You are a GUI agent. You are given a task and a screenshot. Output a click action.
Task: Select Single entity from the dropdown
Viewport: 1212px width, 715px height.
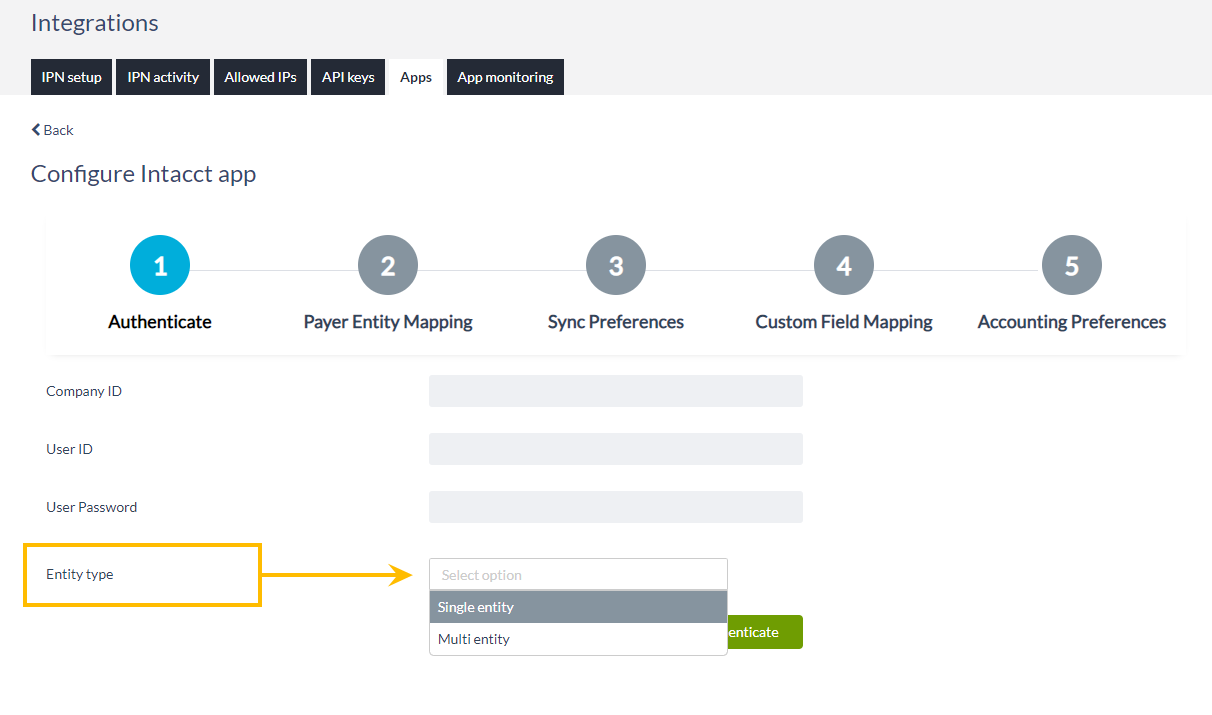(578, 607)
